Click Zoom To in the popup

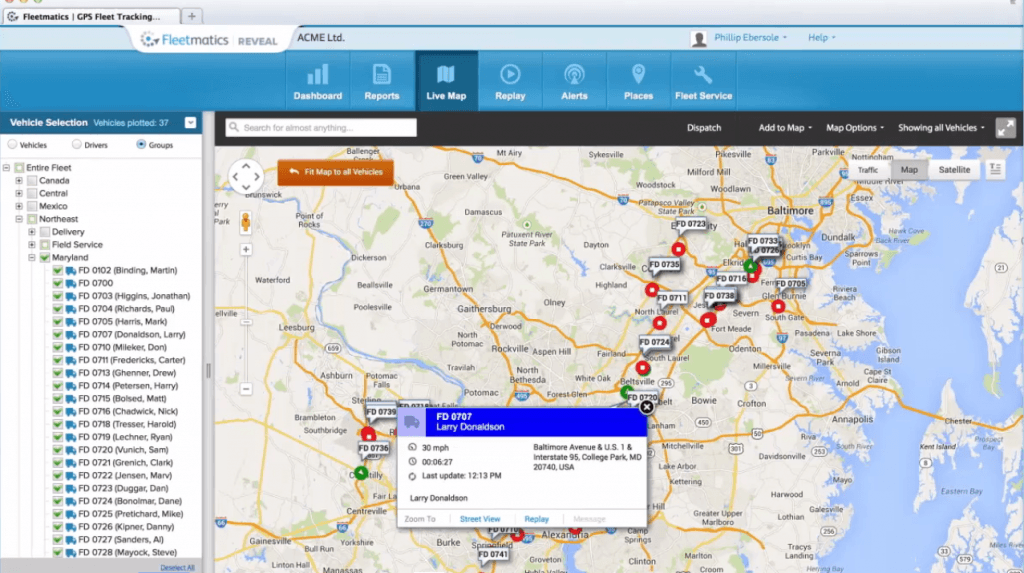tap(420, 519)
